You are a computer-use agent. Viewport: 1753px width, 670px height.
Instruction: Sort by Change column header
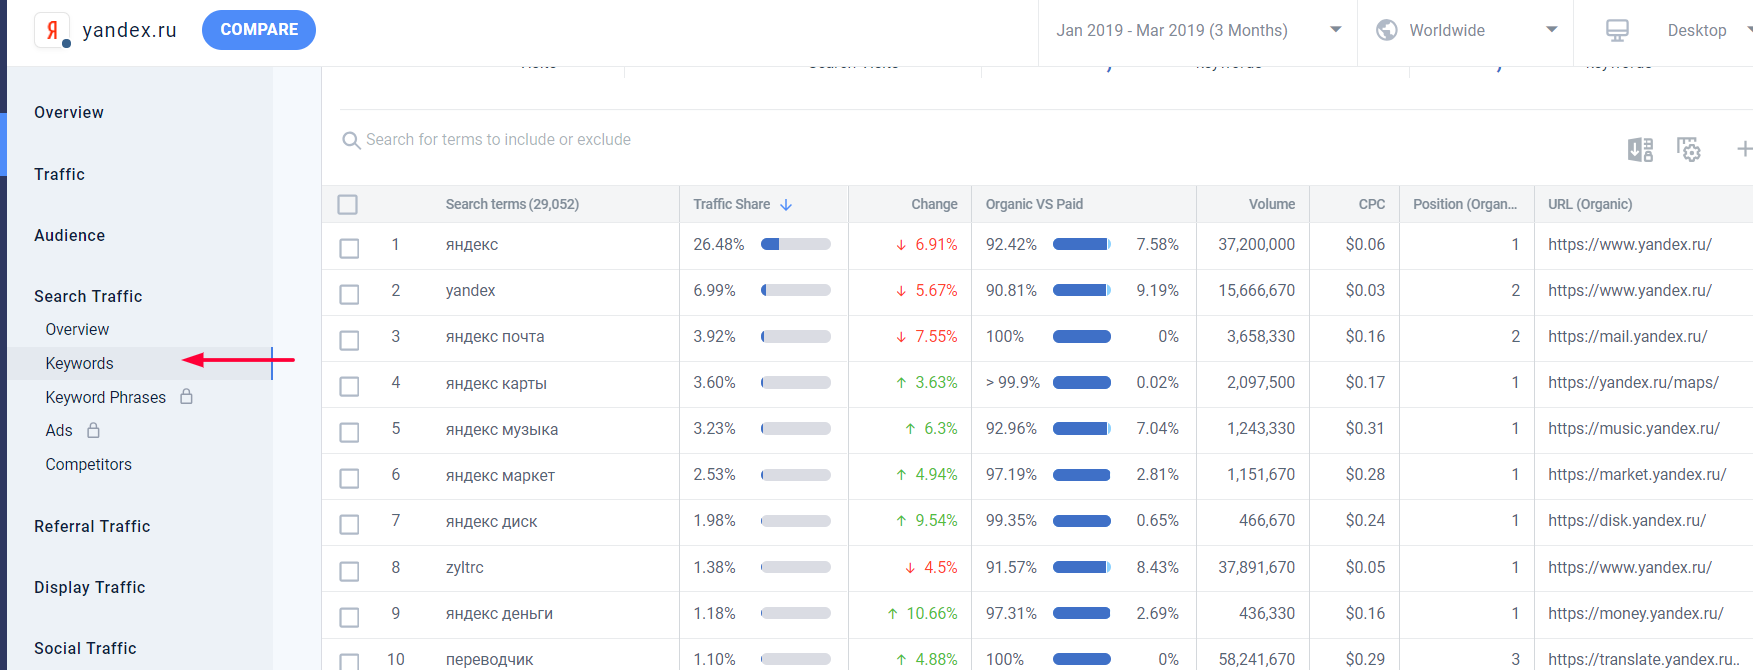934,204
